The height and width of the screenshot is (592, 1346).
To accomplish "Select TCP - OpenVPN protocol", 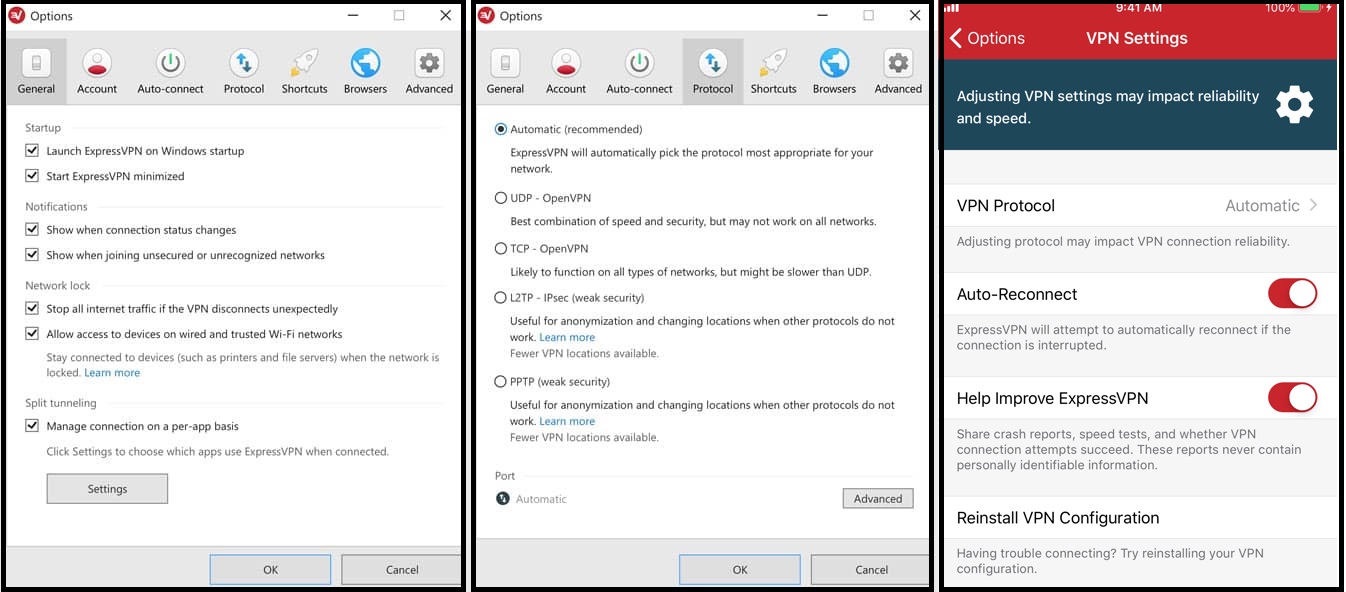I will [x=501, y=248].
